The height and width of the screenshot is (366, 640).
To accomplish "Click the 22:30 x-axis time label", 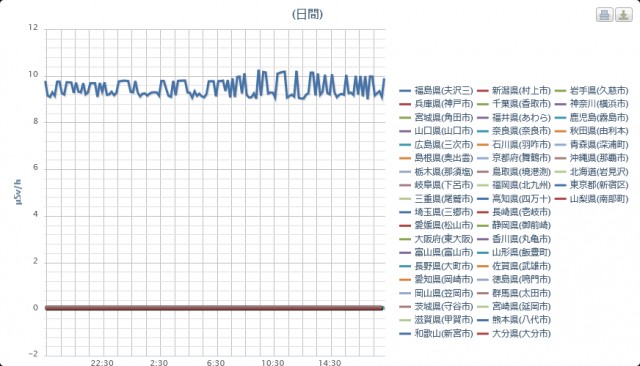I will point(102,362).
